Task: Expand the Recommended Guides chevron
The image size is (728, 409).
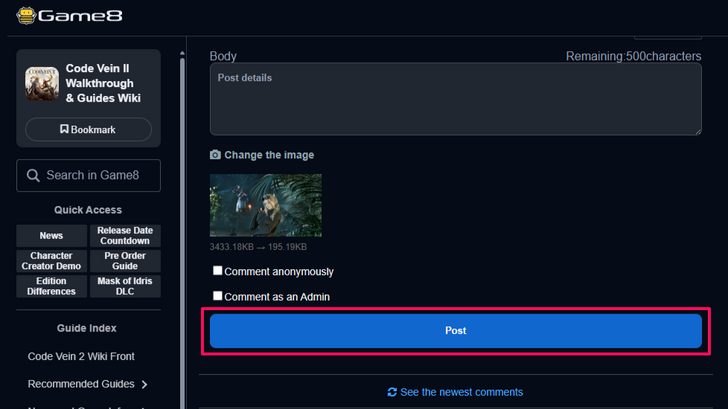Action: click(144, 384)
